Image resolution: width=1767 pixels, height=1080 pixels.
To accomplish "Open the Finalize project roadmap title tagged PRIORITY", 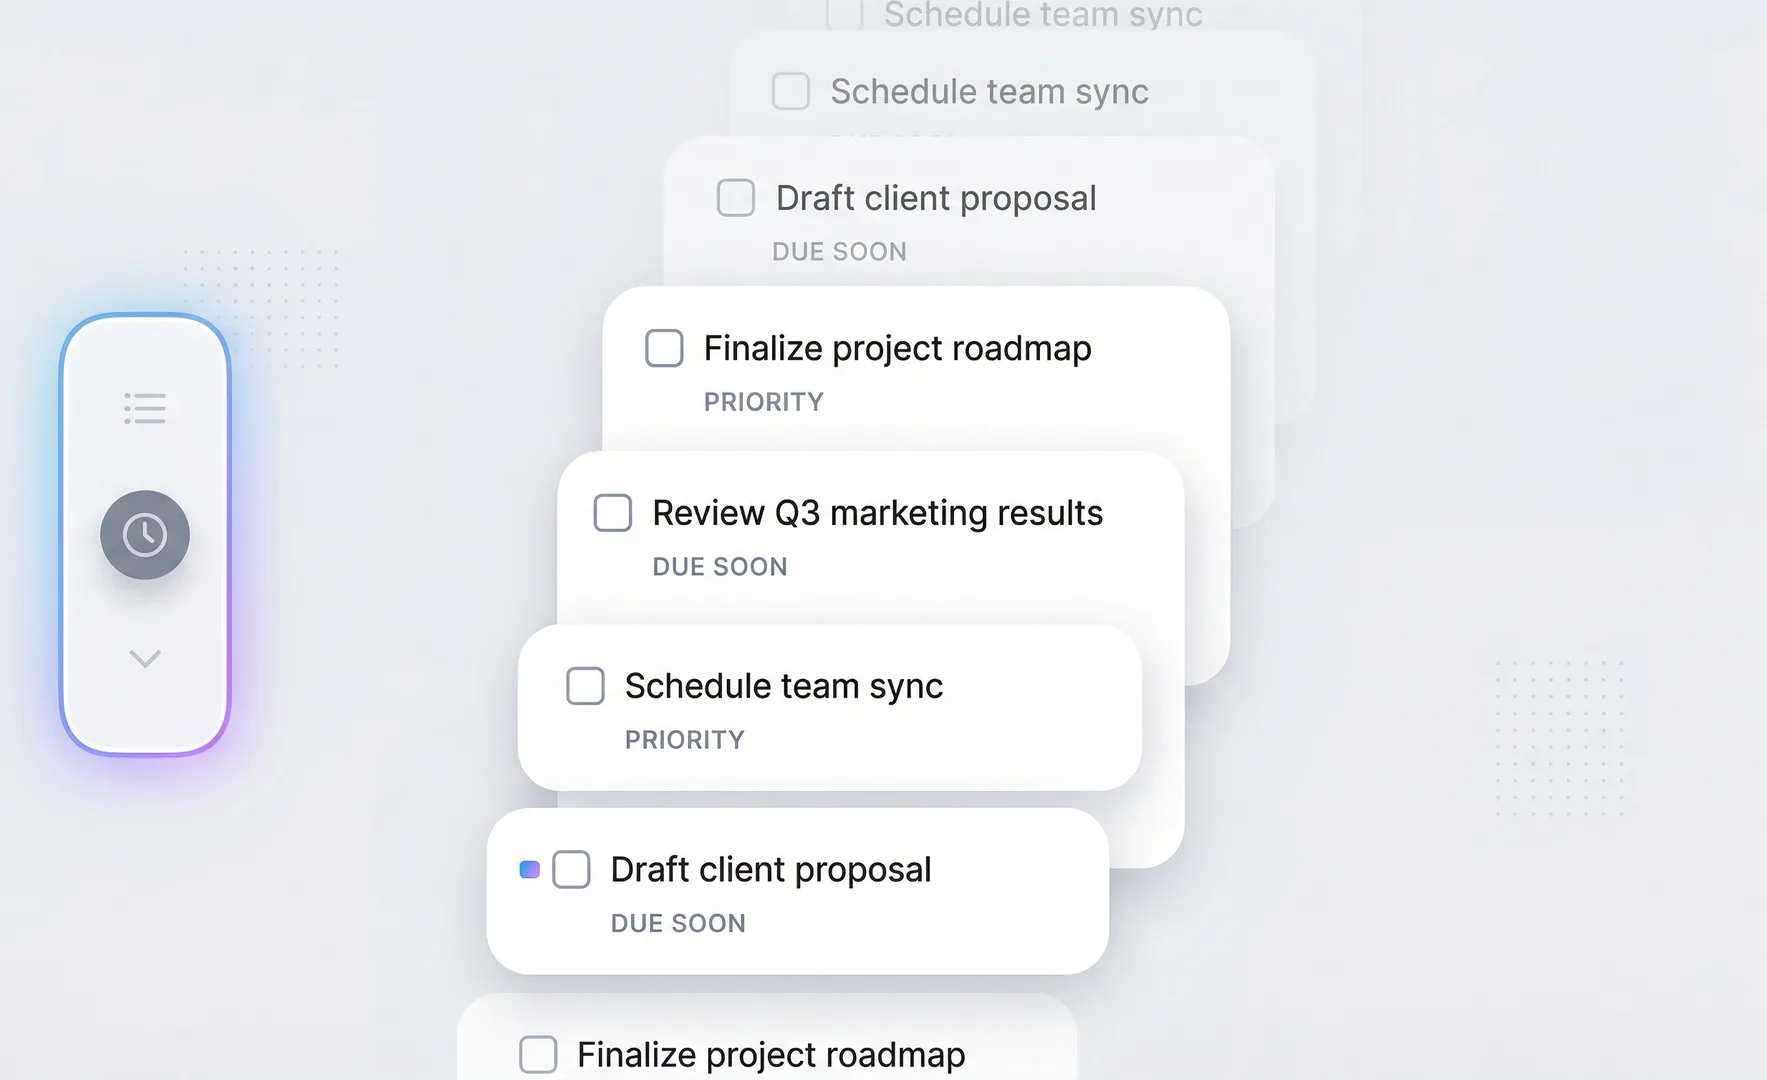I will (897, 348).
